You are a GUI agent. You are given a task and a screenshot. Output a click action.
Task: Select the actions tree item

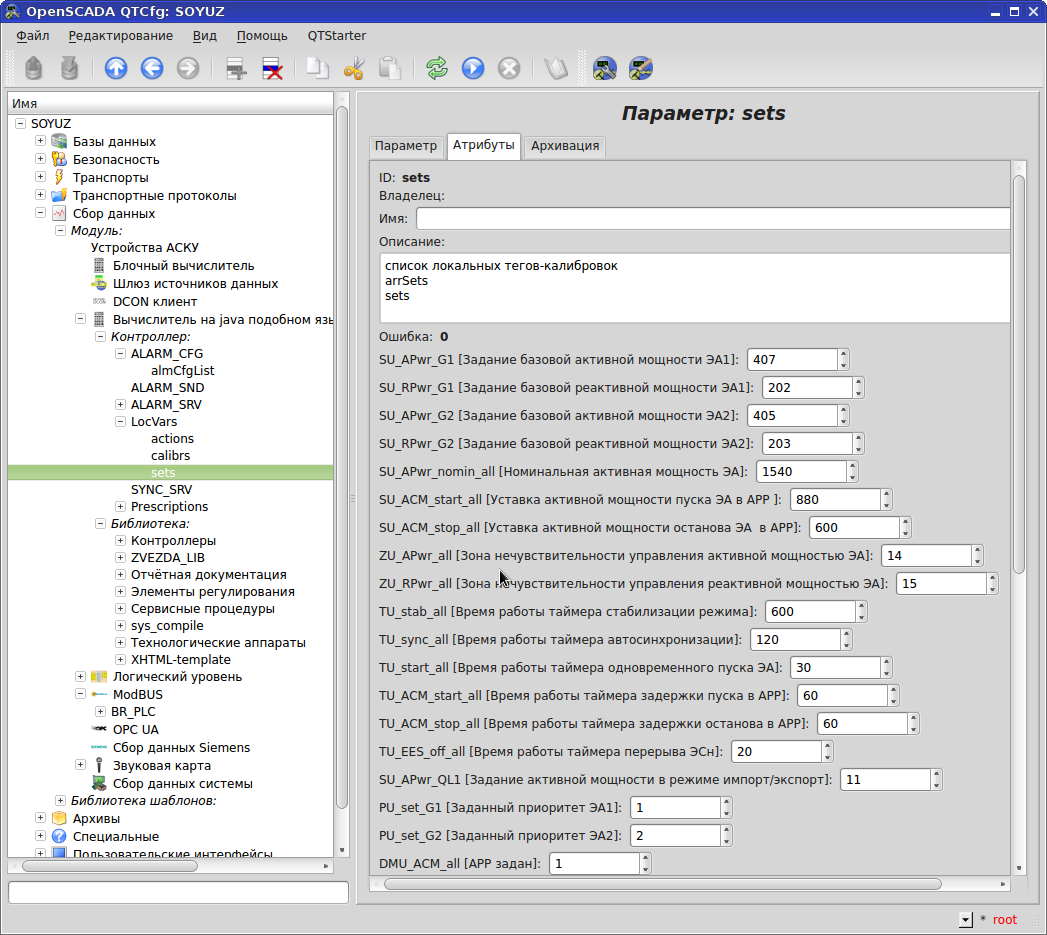[x=172, y=439]
